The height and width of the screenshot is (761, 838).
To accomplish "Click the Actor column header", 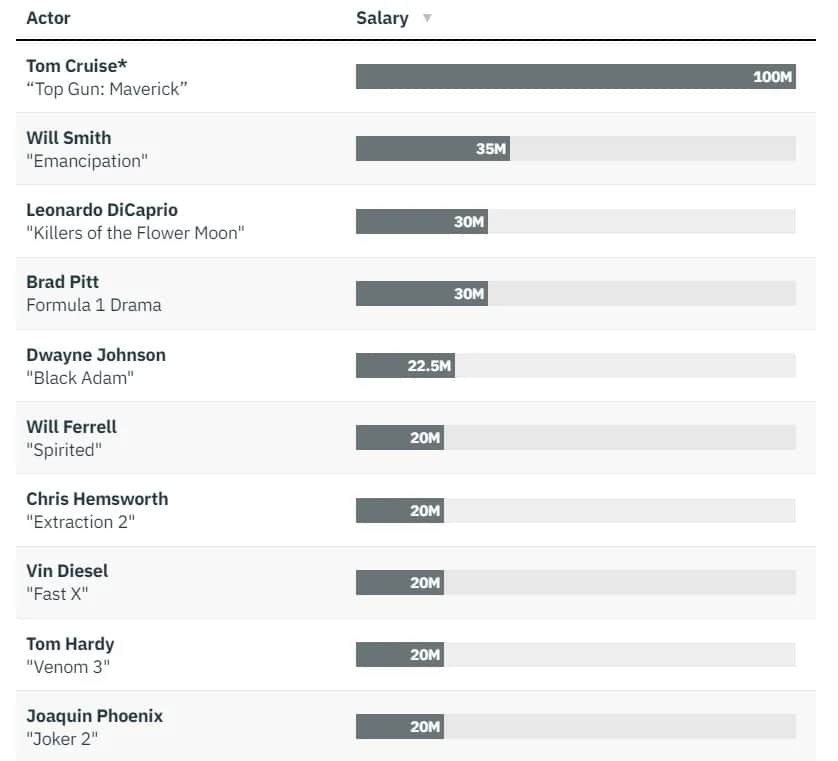I will click(x=48, y=18).
